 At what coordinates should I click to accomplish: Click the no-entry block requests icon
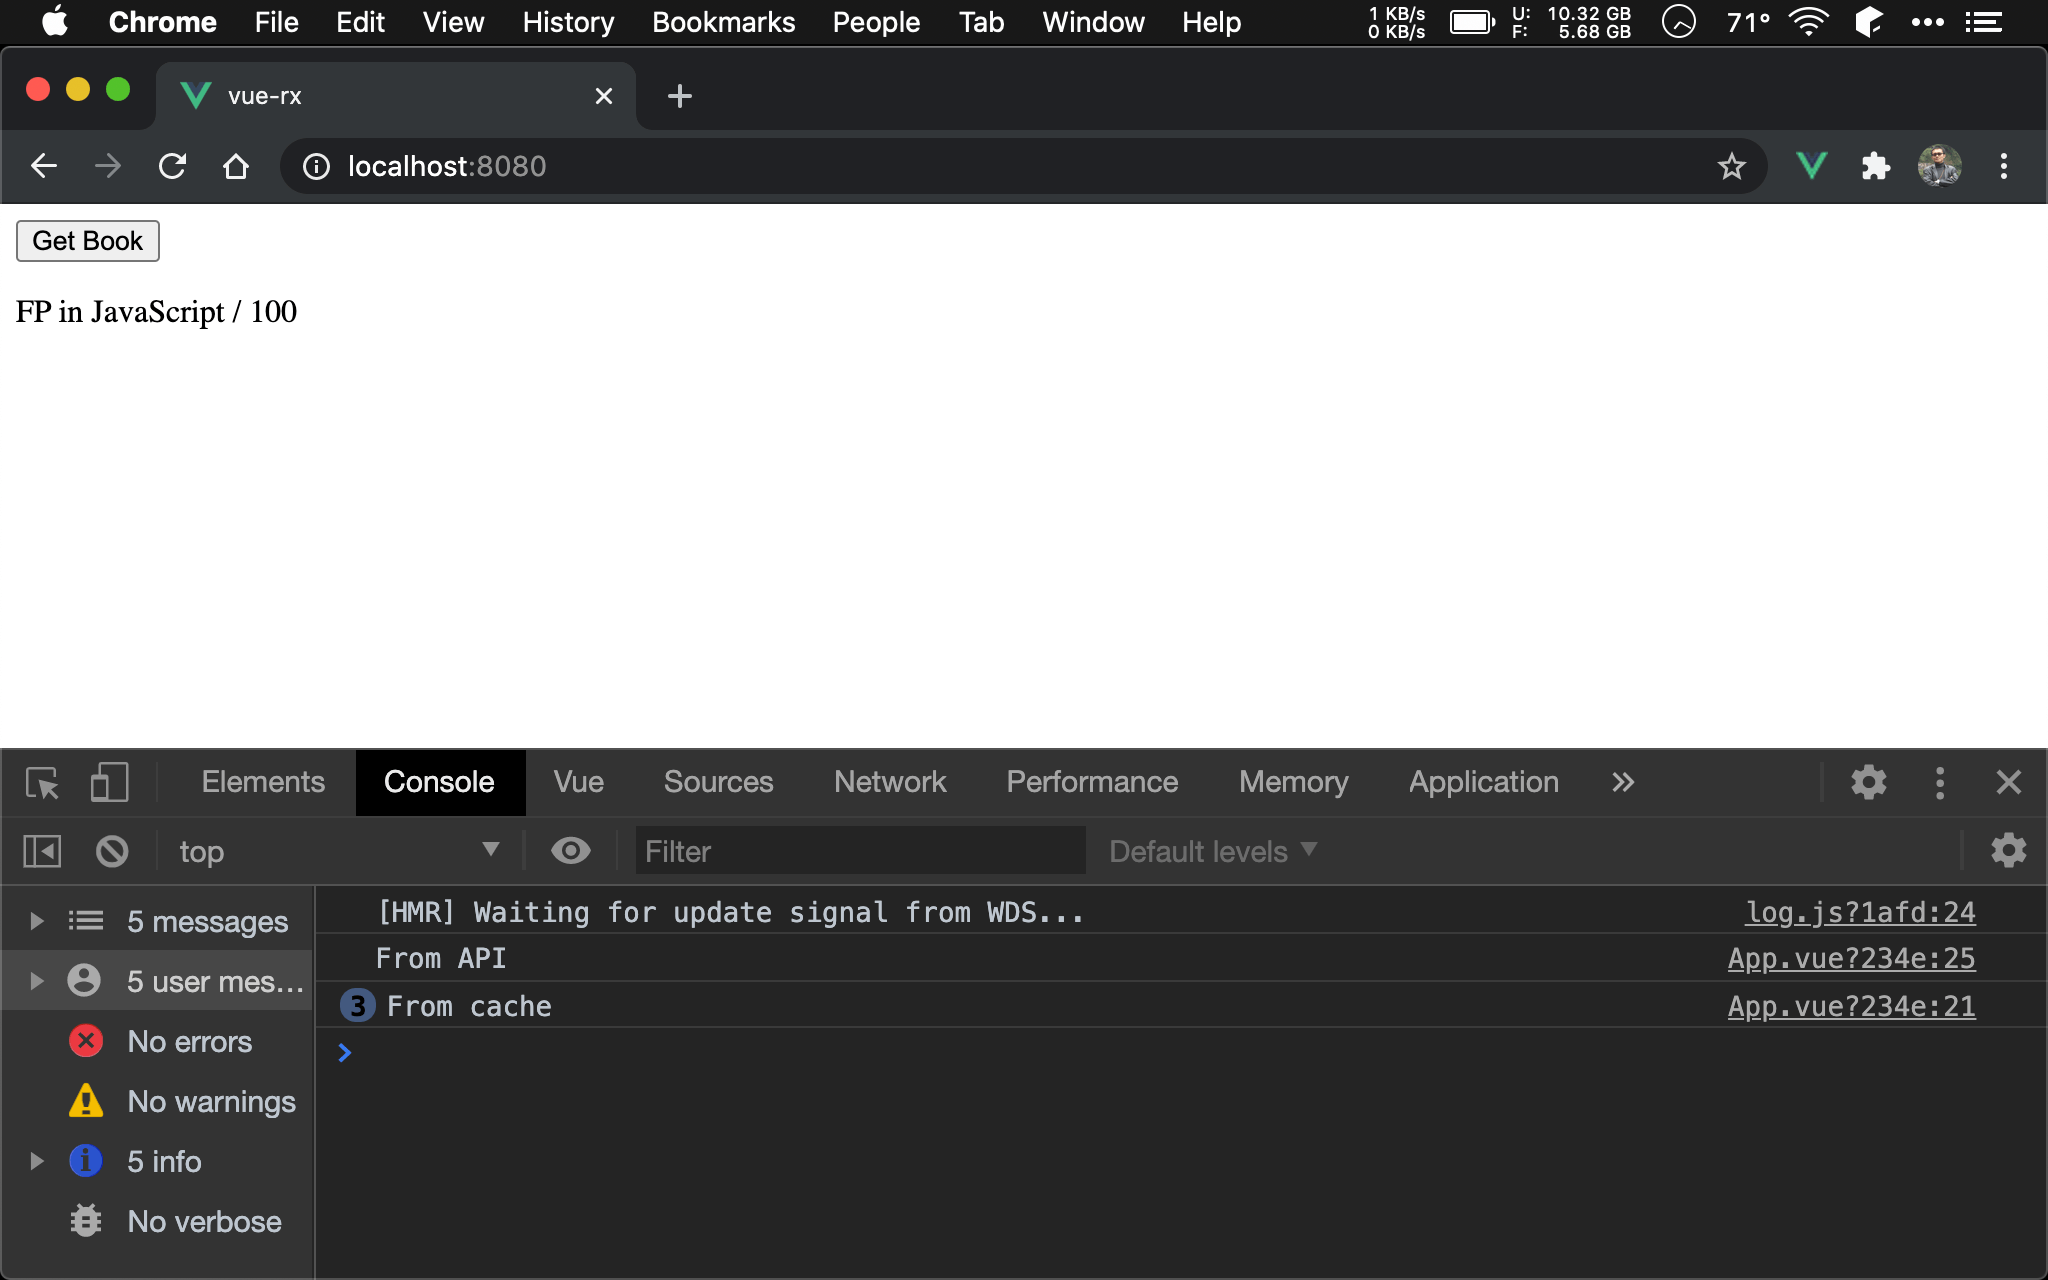[x=111, y=849]
